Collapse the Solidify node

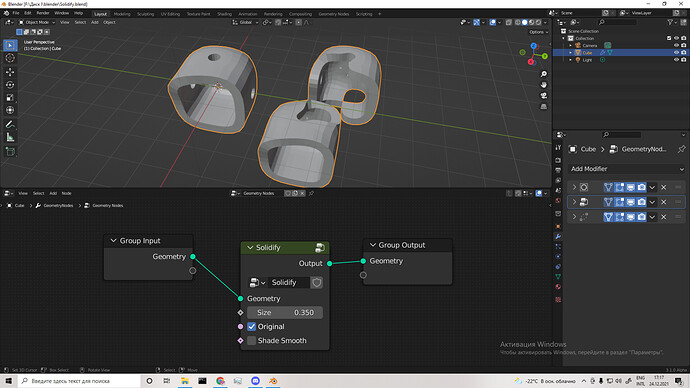(250, 248)
